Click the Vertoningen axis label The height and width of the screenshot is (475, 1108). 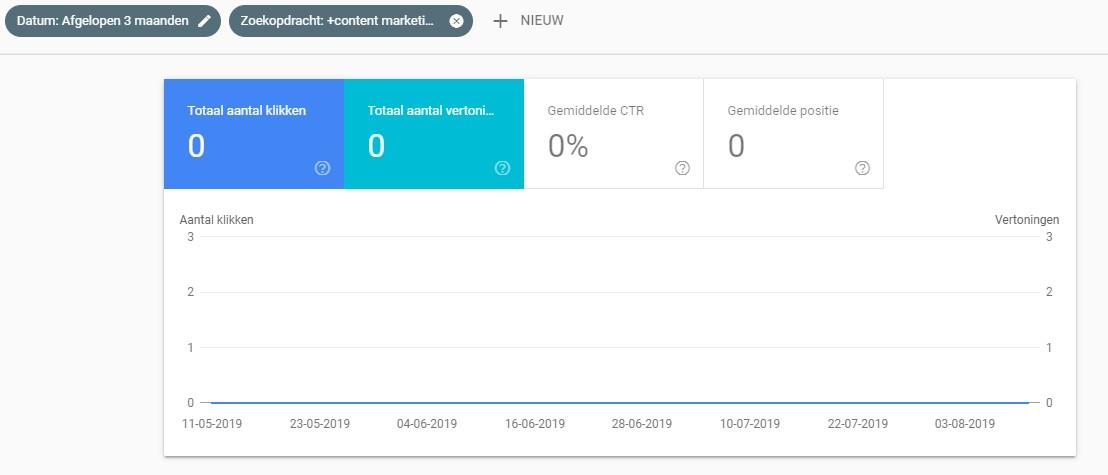pos(1027,220)
